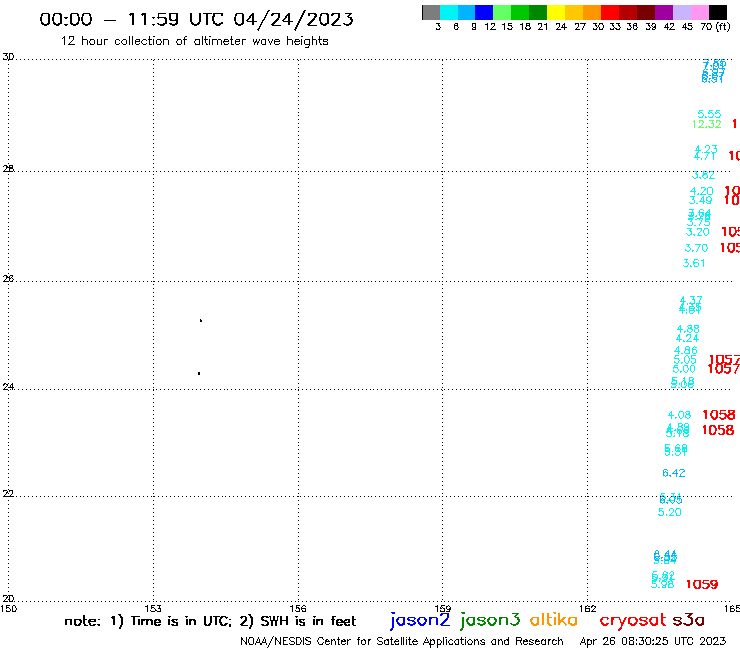Click the wave height value '4.08'
Screen dimensions: 740x650
click(679, 415)
